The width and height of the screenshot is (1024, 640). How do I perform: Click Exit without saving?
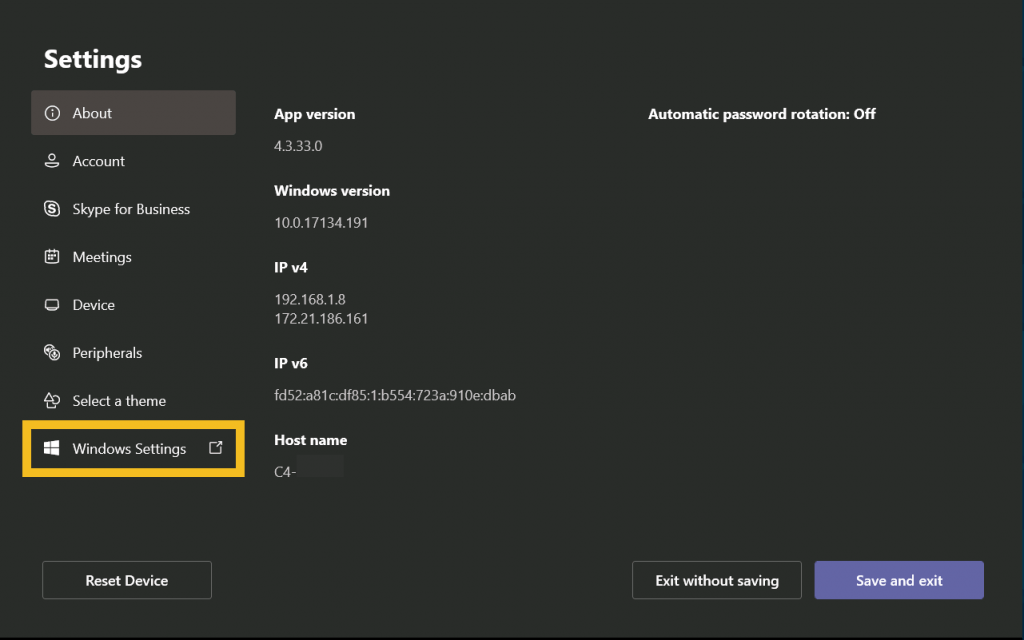[x=716, y=580]
